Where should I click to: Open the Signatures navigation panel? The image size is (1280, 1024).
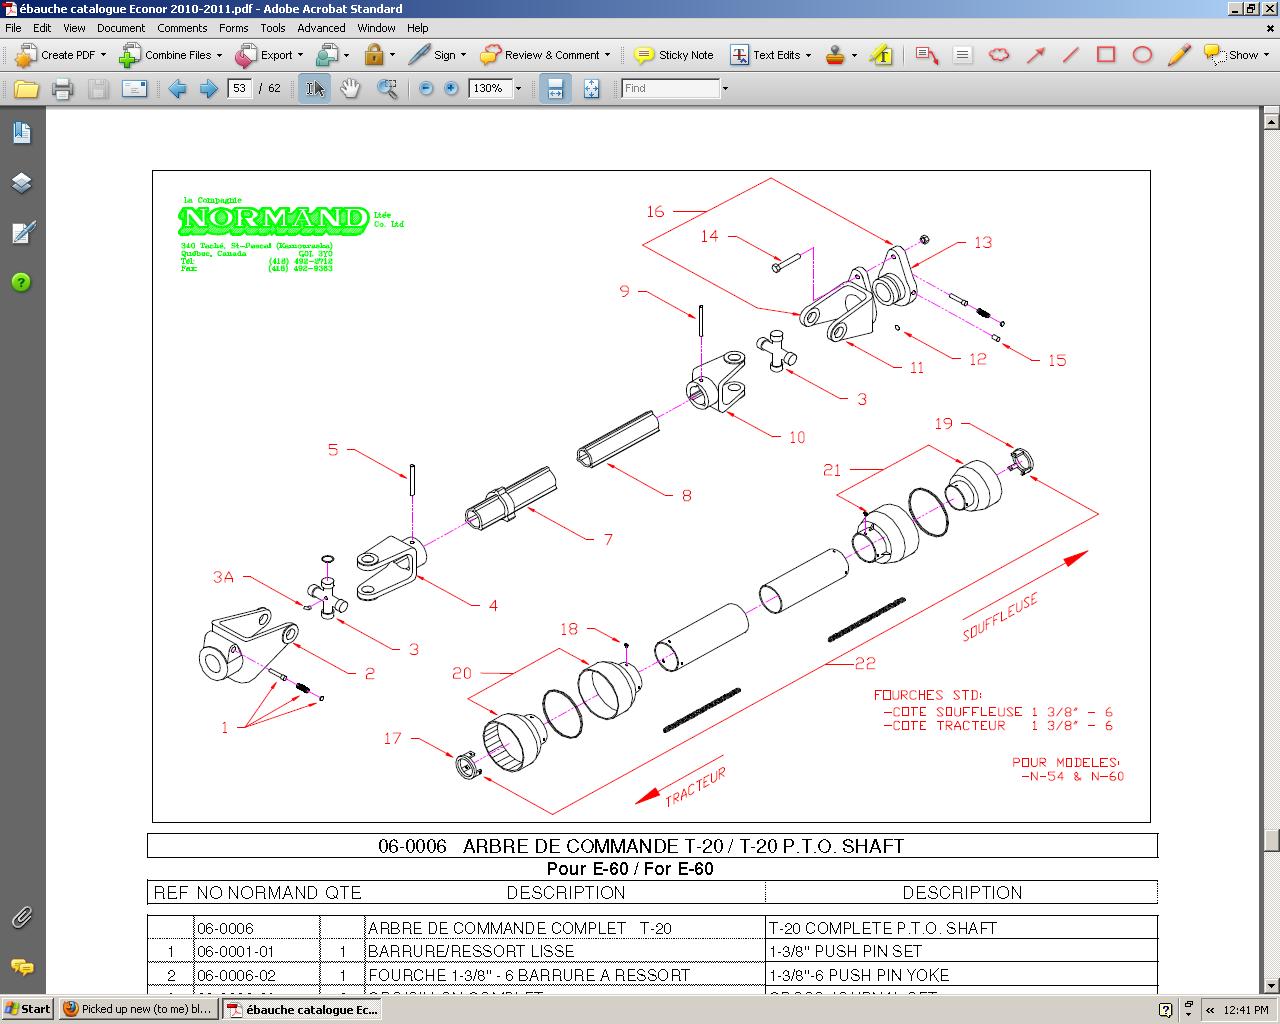click(21, 233)
